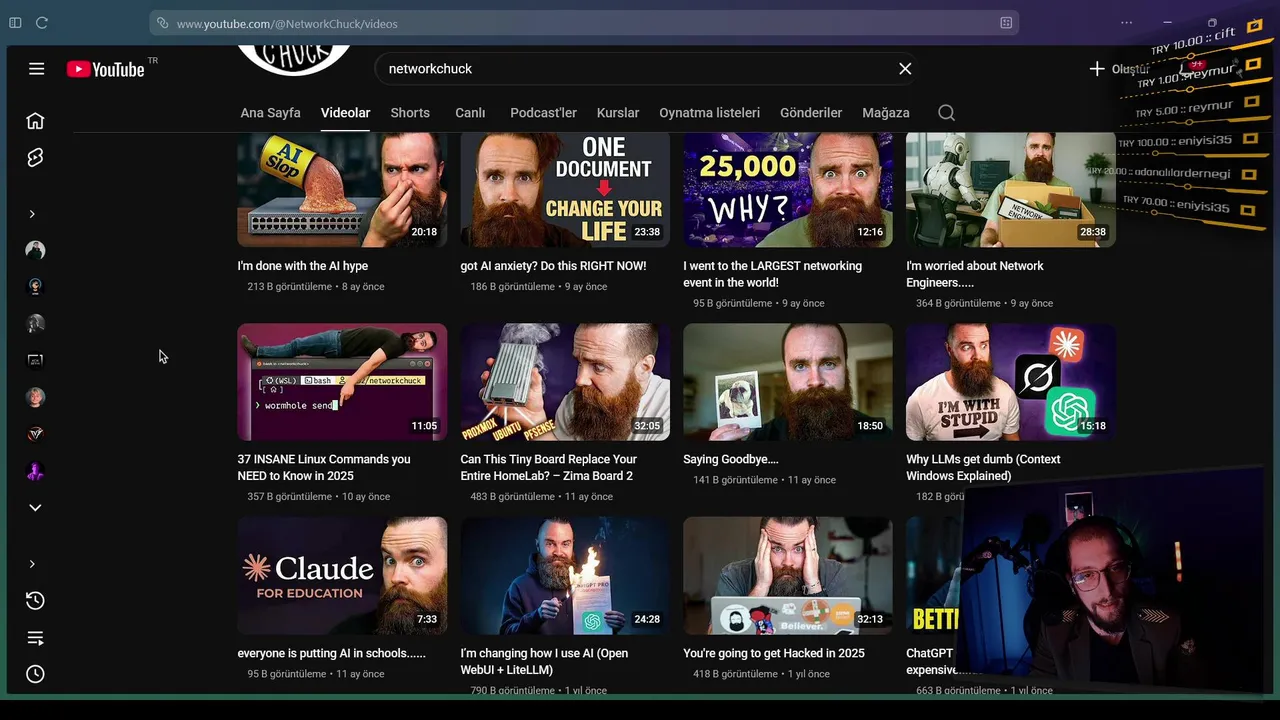Open title got AI anxiety? Do this RIGHT NOW!

pos(553,266)
